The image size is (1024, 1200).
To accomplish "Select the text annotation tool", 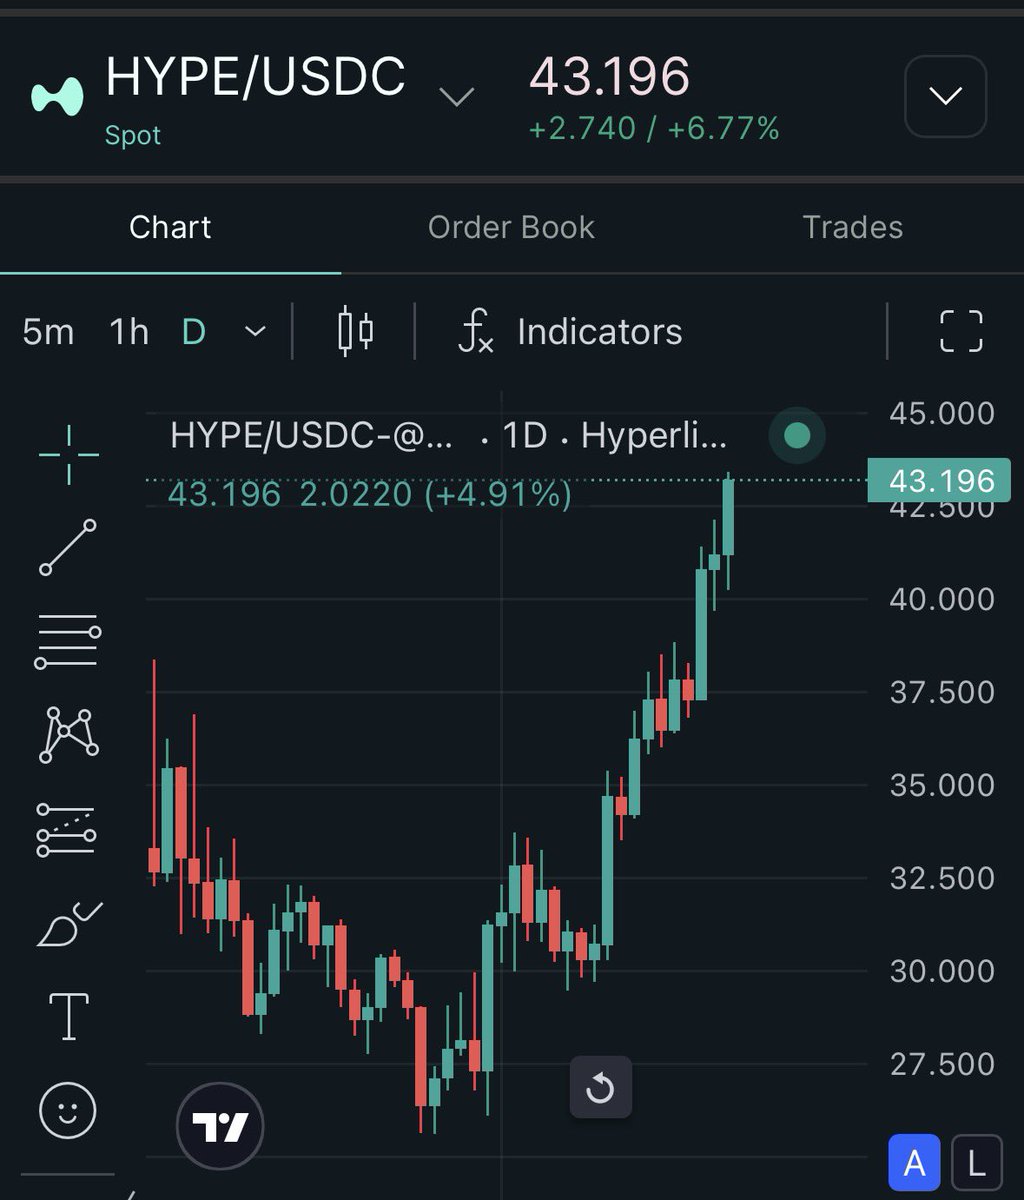I will (x=68, y=1016).
